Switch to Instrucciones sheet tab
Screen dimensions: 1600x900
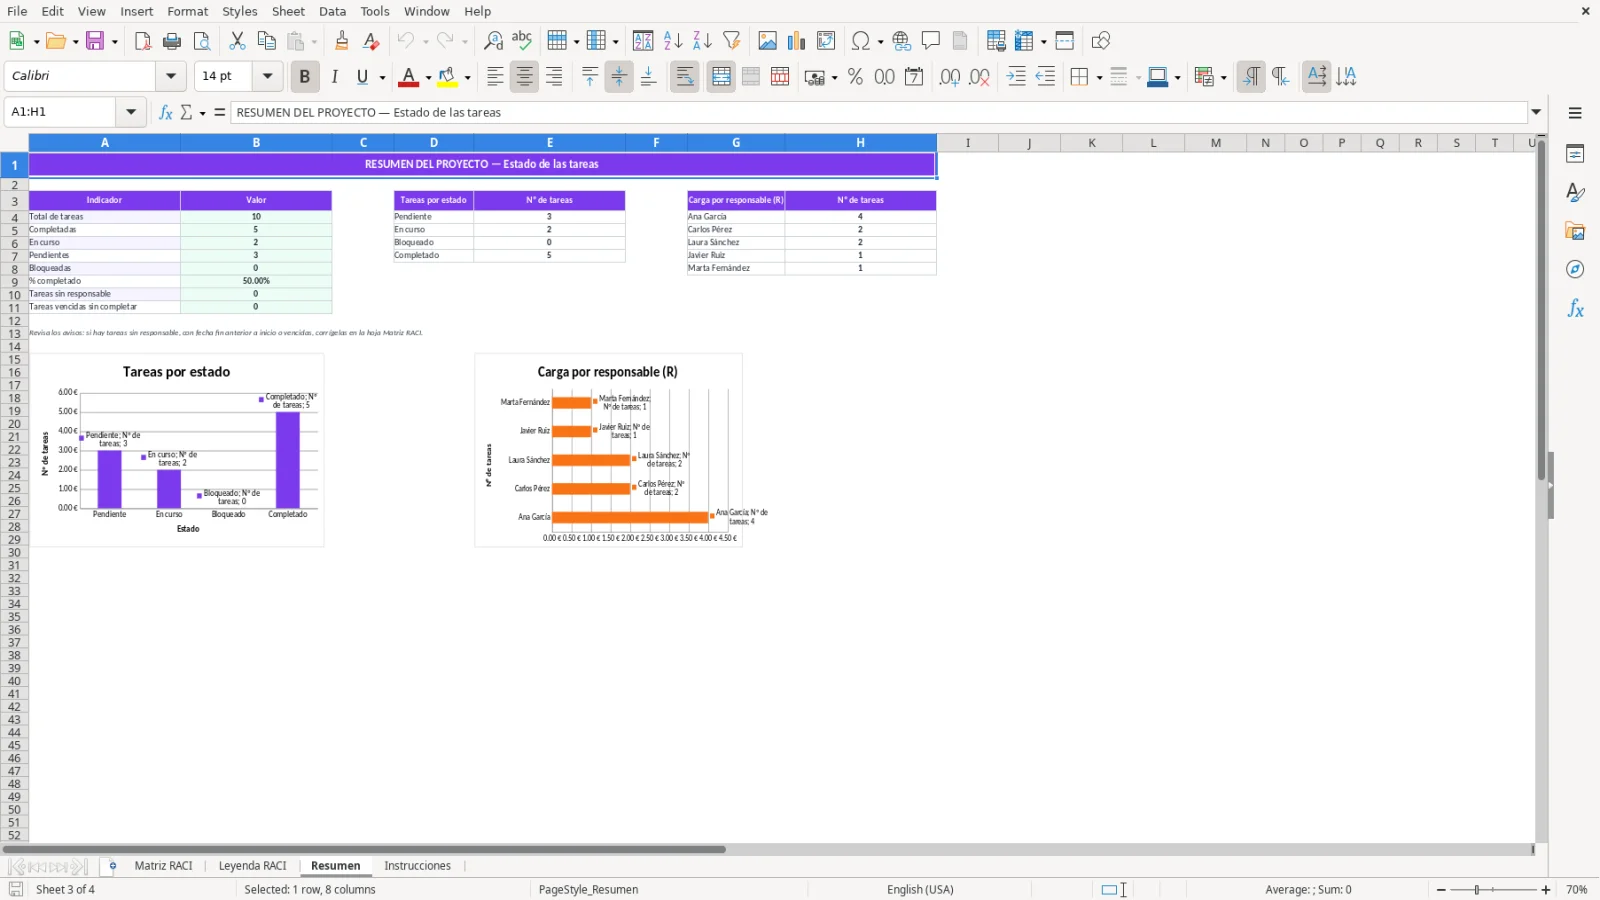[417, 866]
